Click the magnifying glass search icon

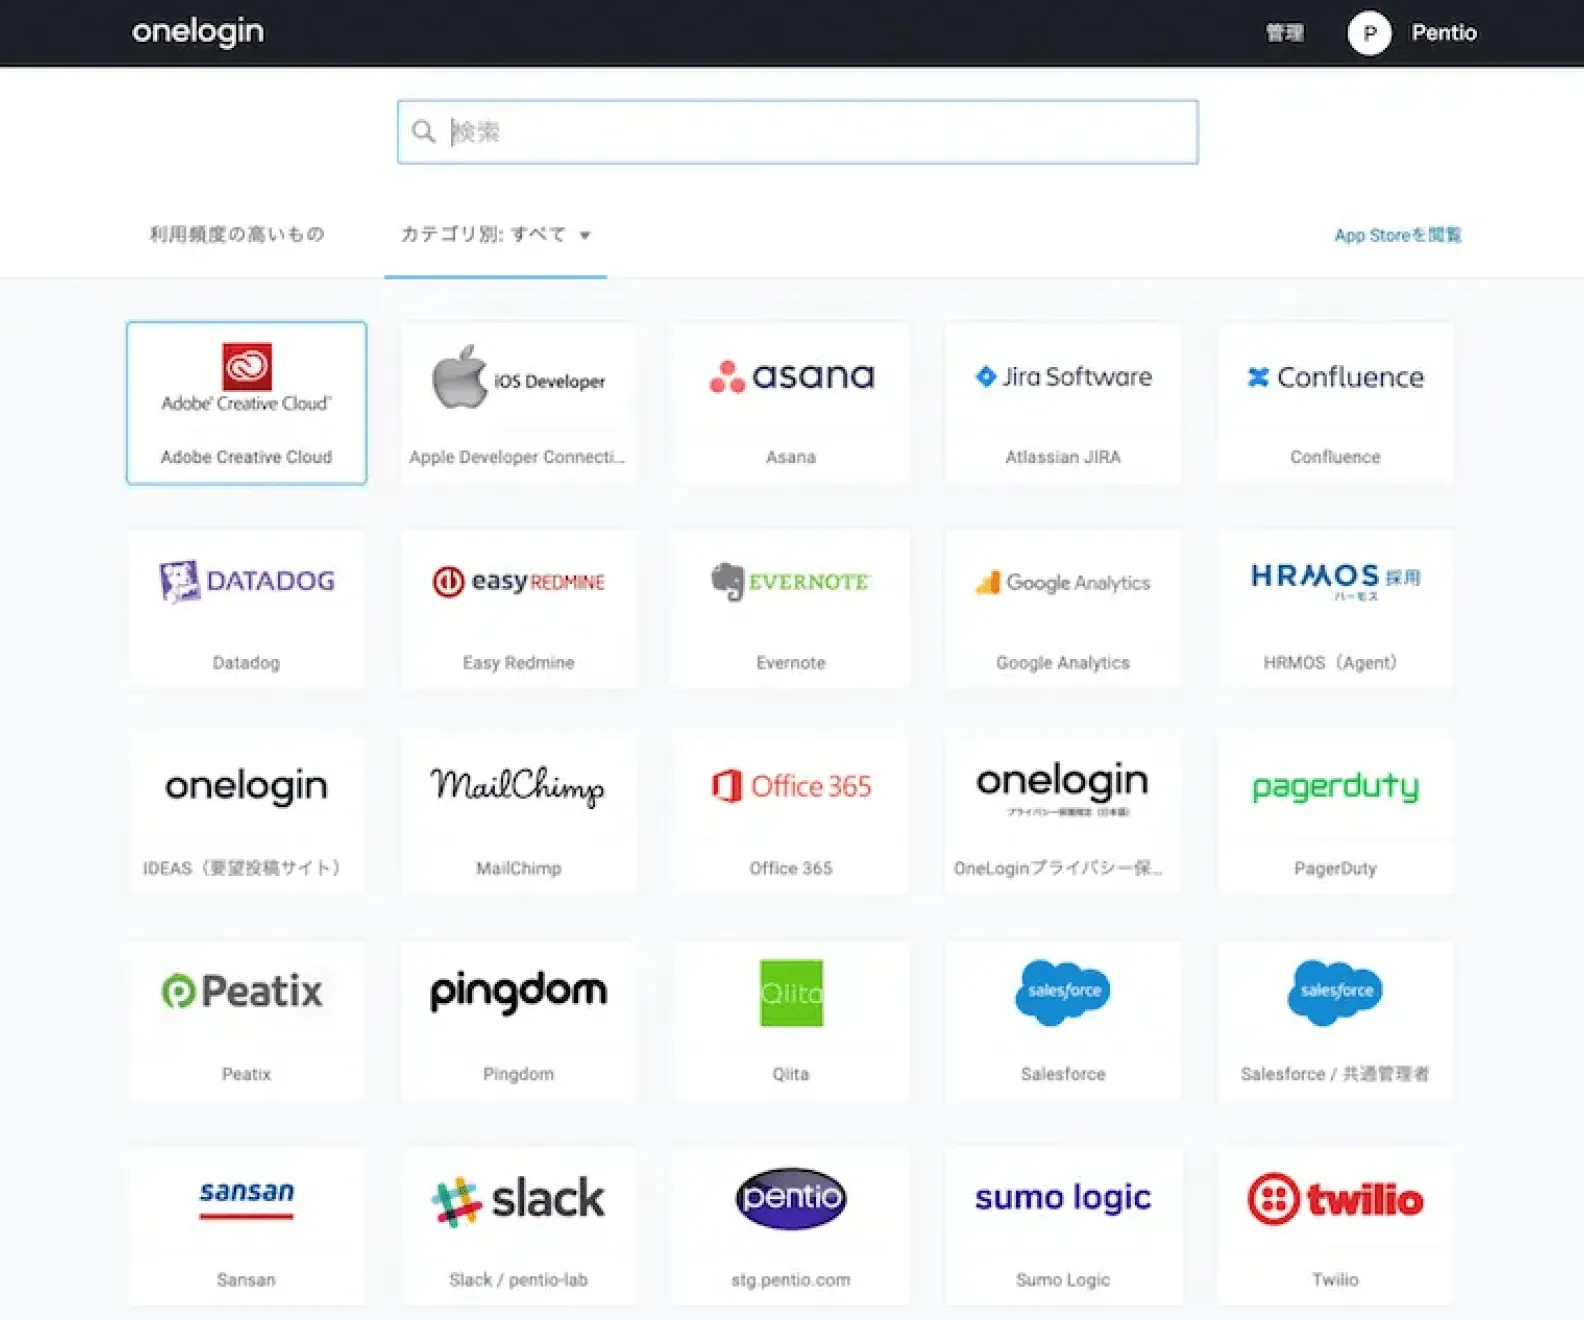coord(424,132)
